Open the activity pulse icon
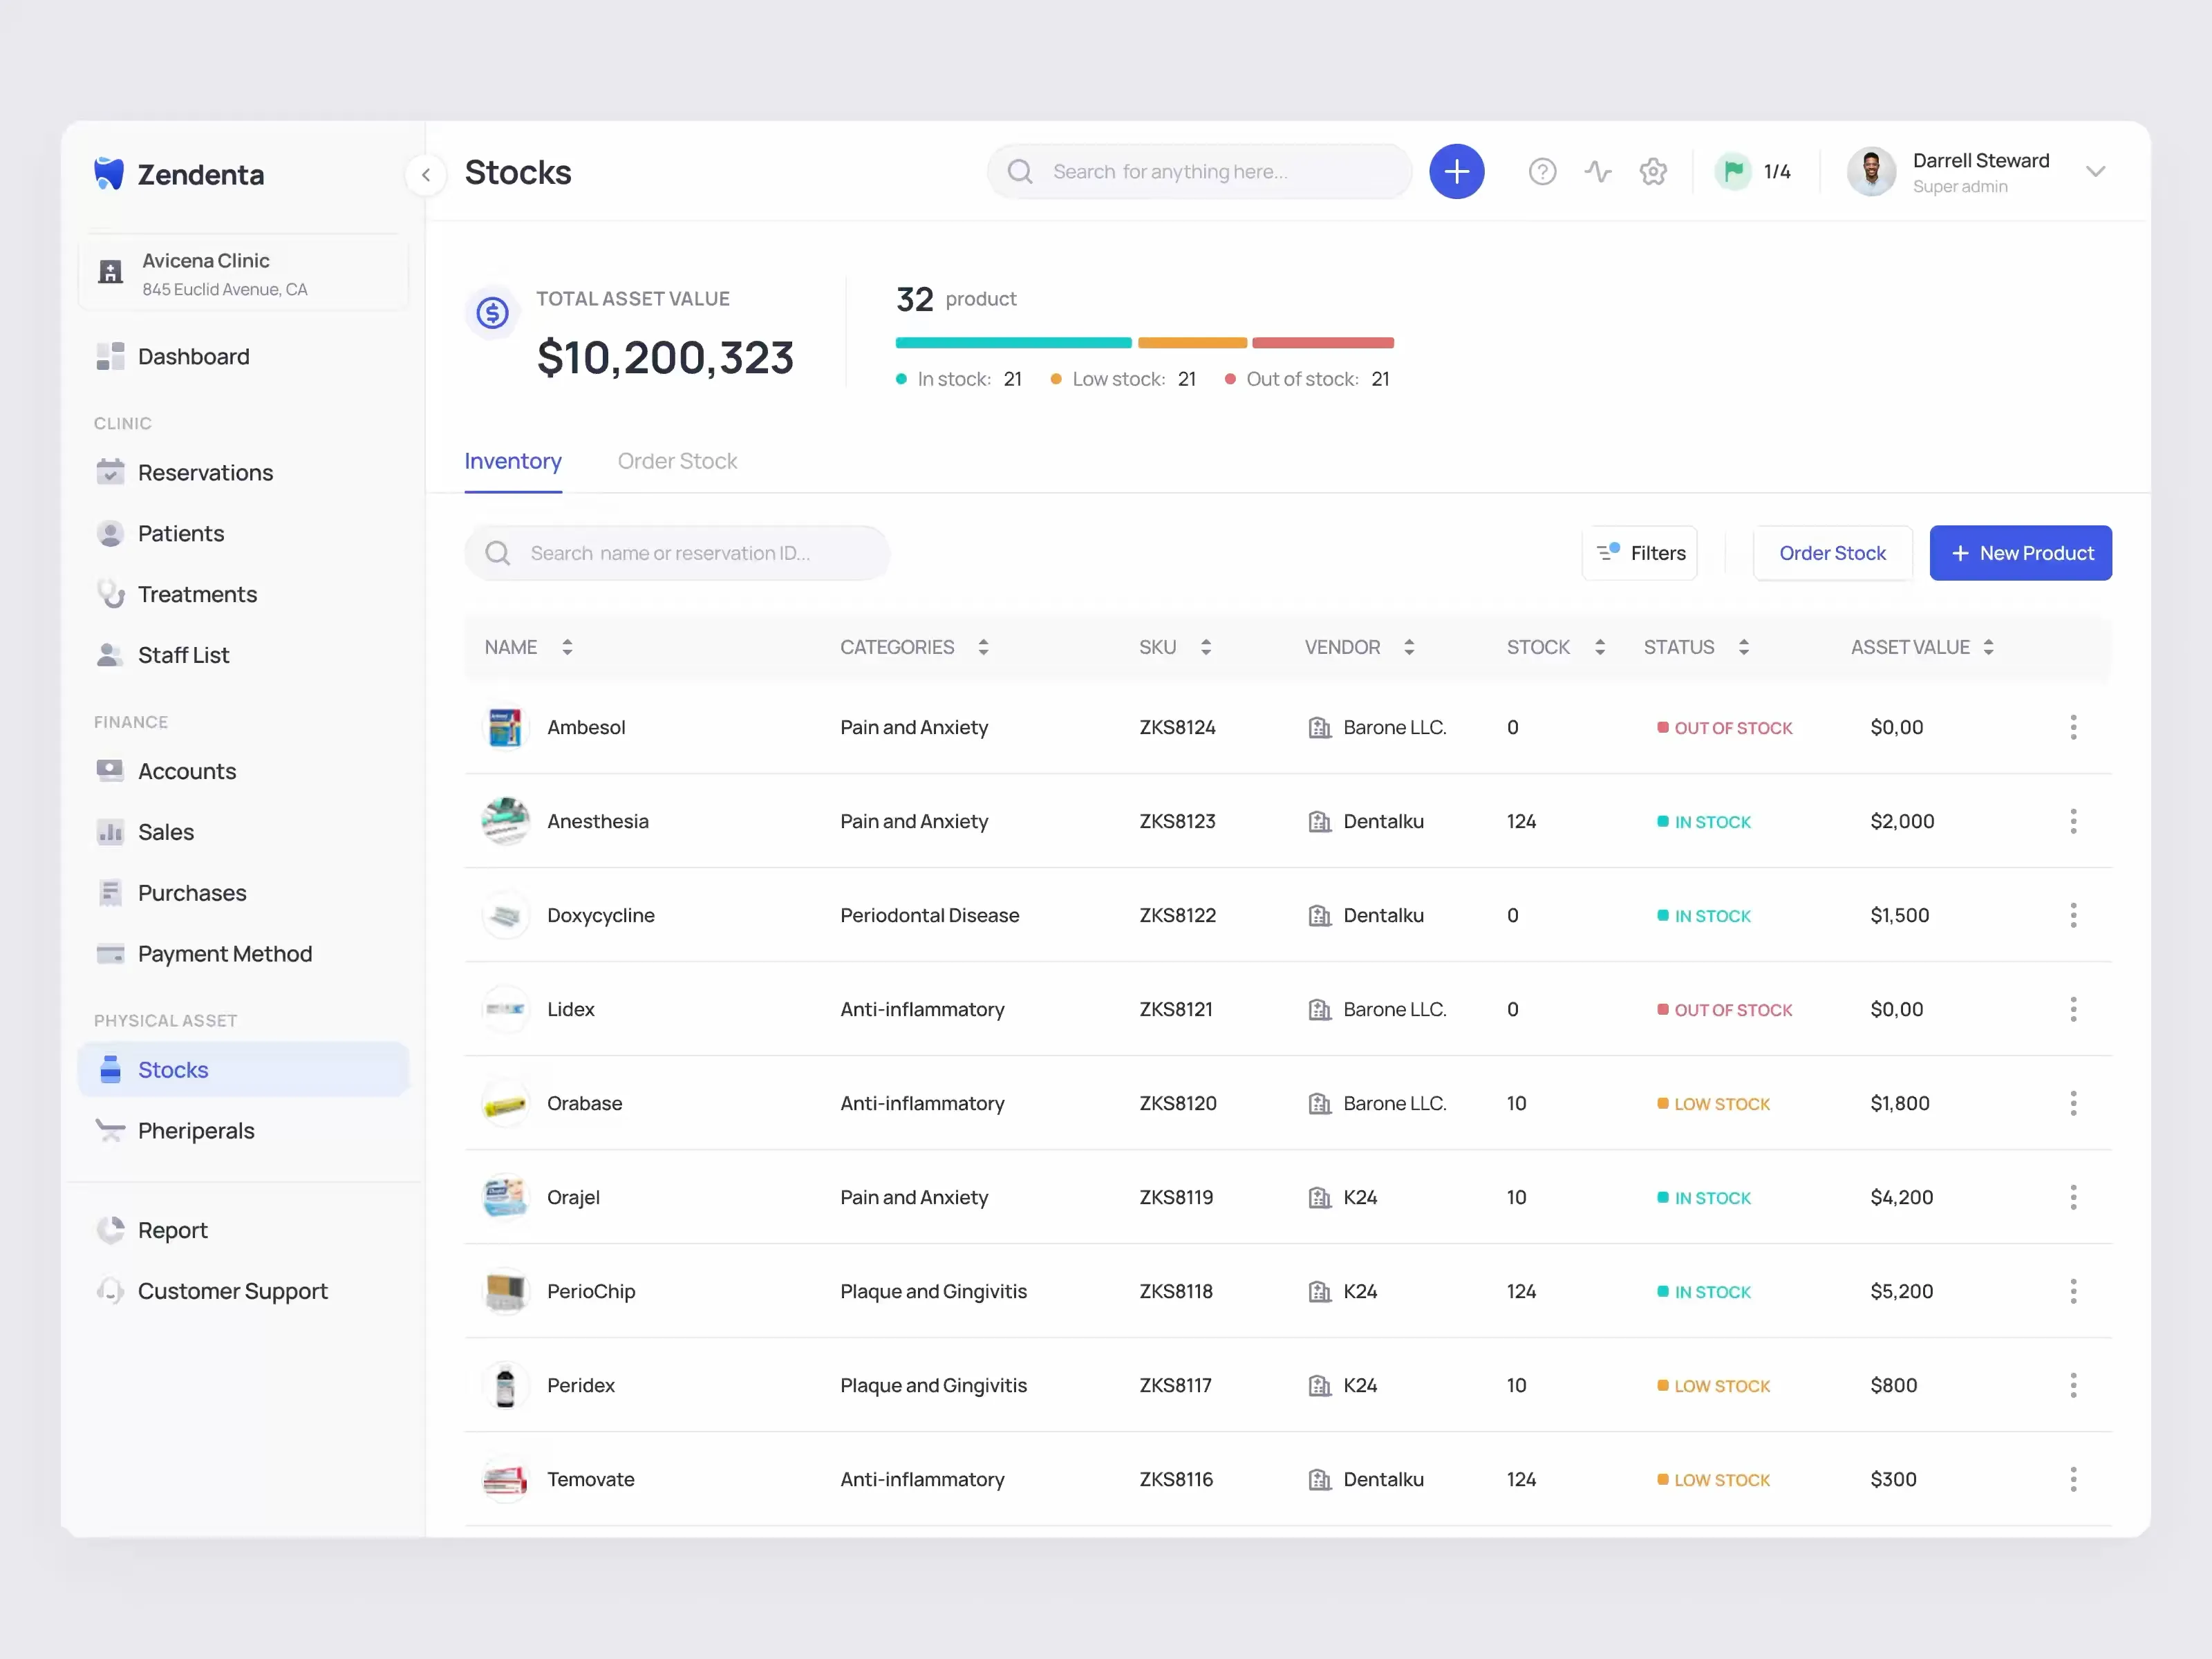This screenshot has width=2212, height=1659. [x=1597, y=172]
